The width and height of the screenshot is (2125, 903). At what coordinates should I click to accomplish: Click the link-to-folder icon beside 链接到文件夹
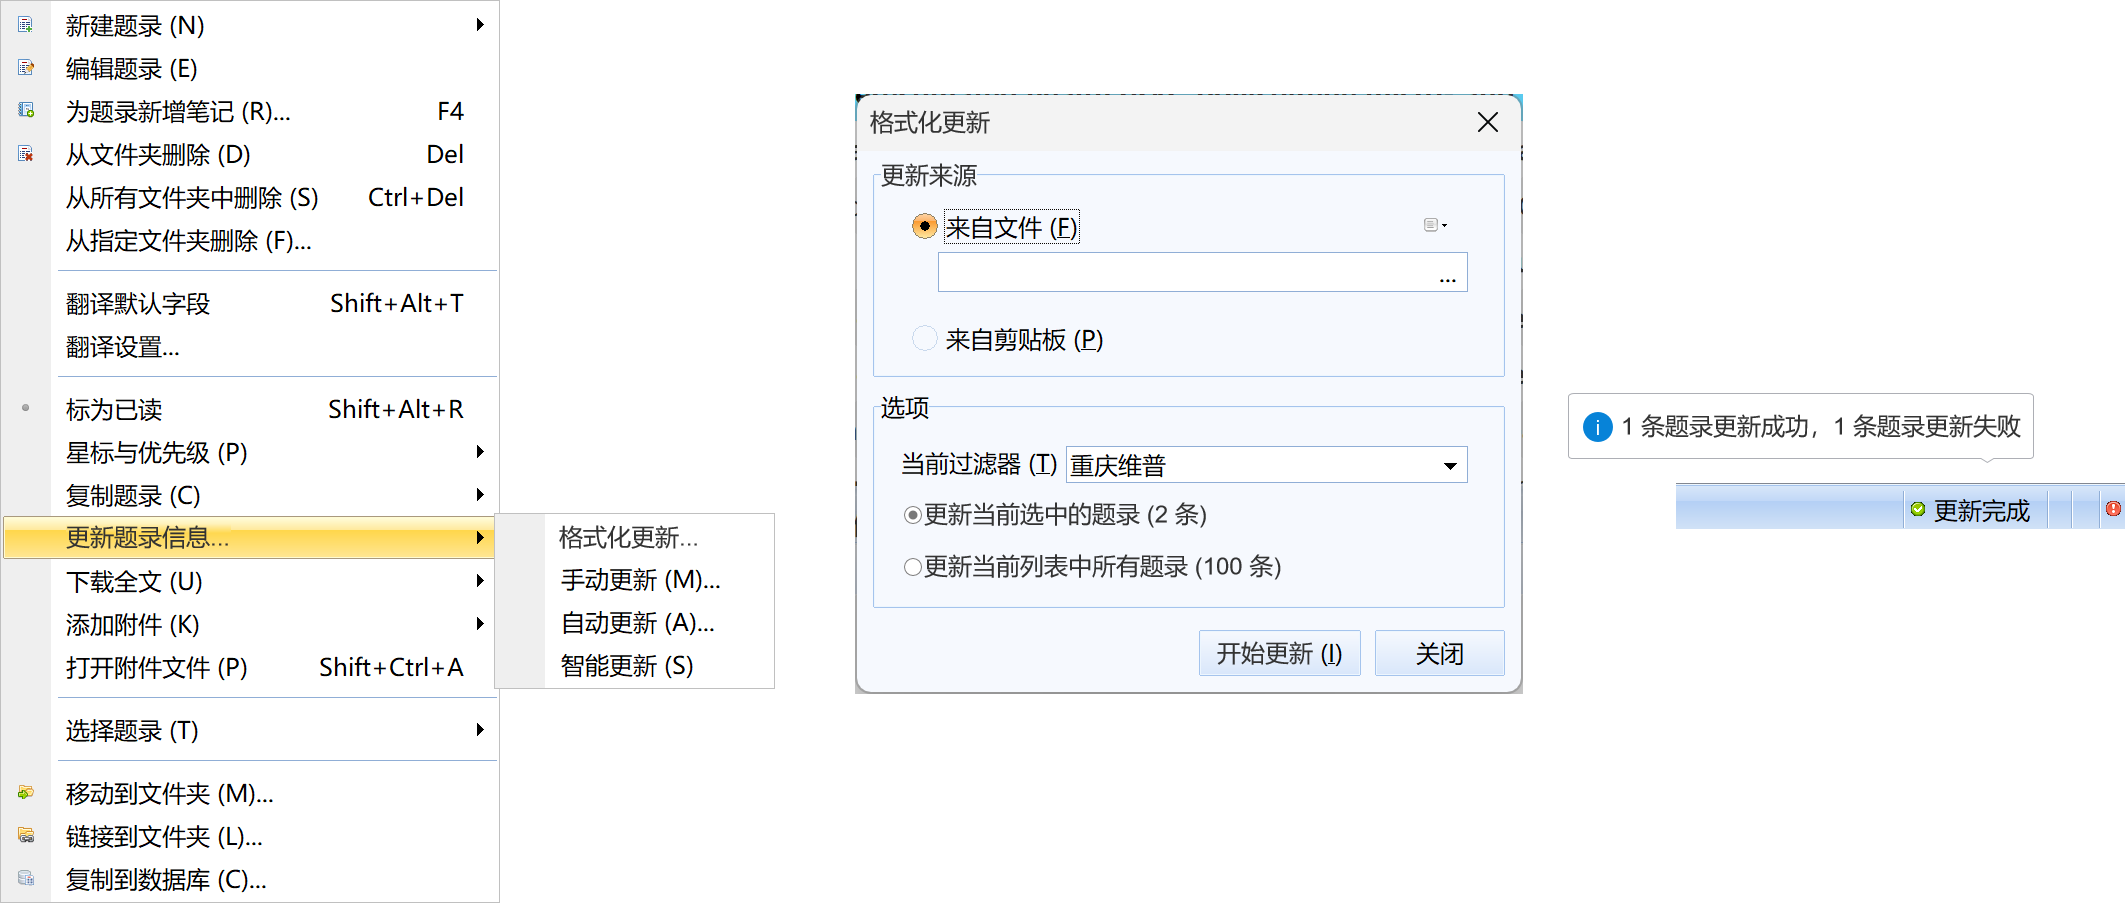(x=26, y=836)
